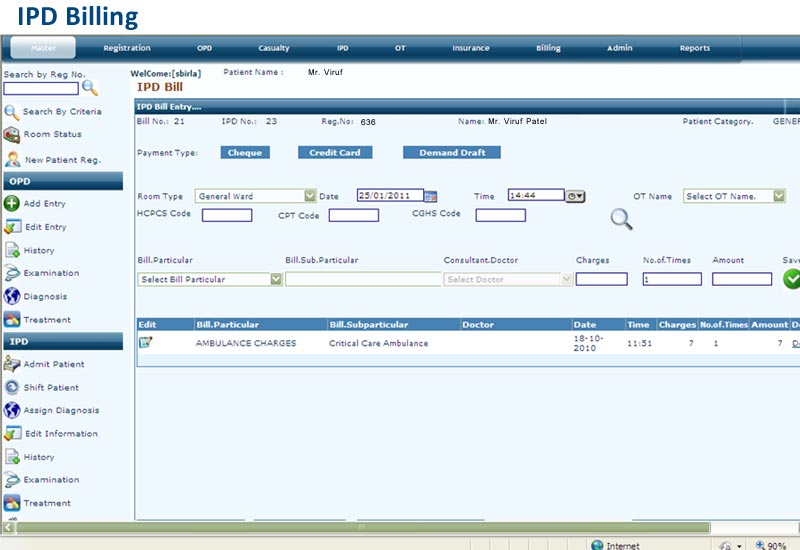
Task: Open the IPD History icon
Action: point(12,457)
